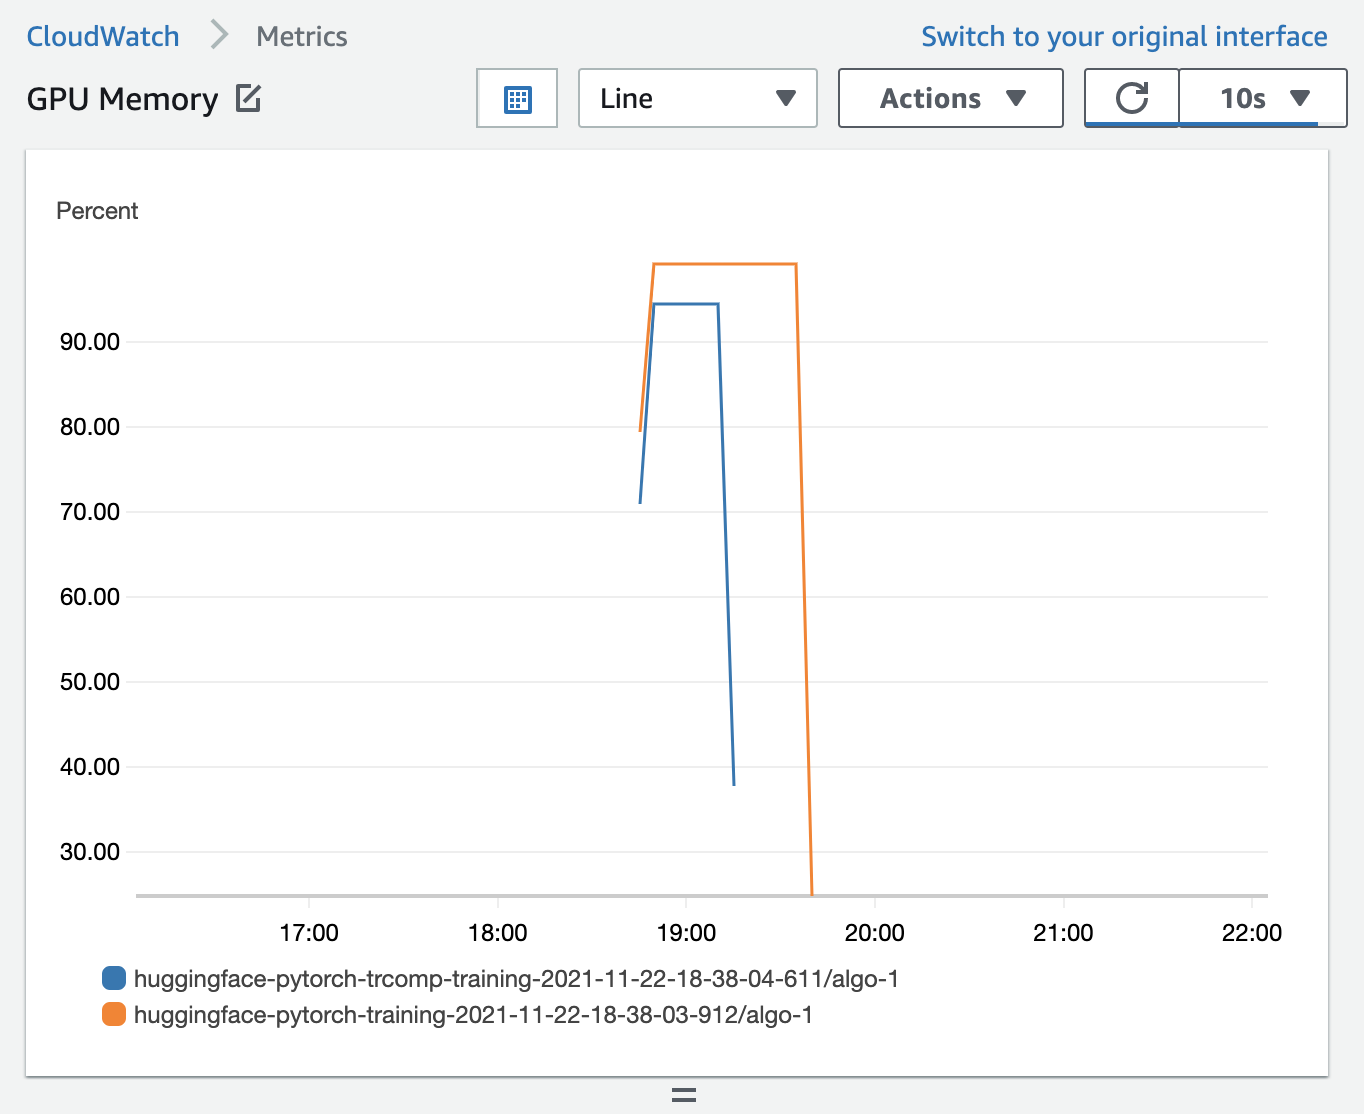
Task: Expand the Actions dropdown menu
Action: click(x=950, y=98)
